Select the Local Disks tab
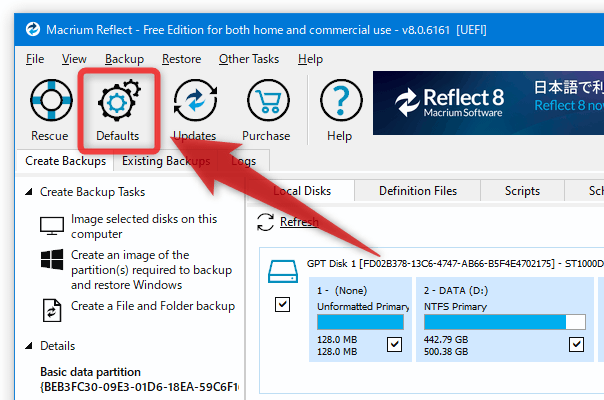 point(302,191)
